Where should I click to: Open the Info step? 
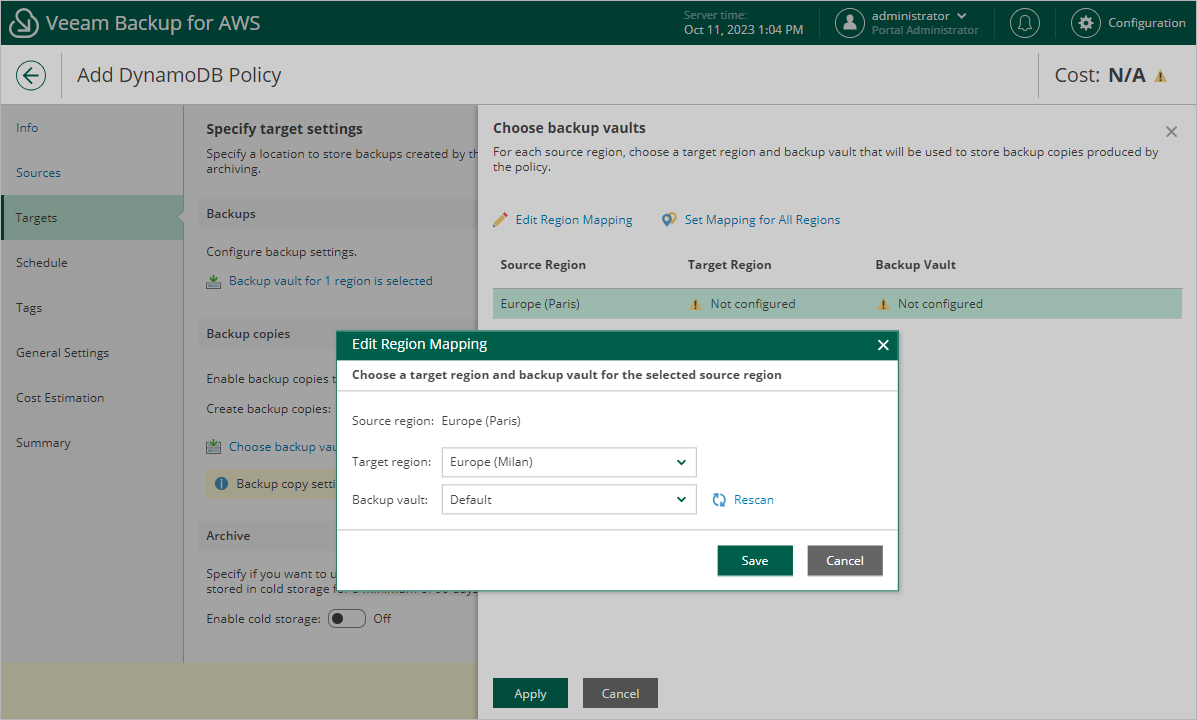coord(27,128)
